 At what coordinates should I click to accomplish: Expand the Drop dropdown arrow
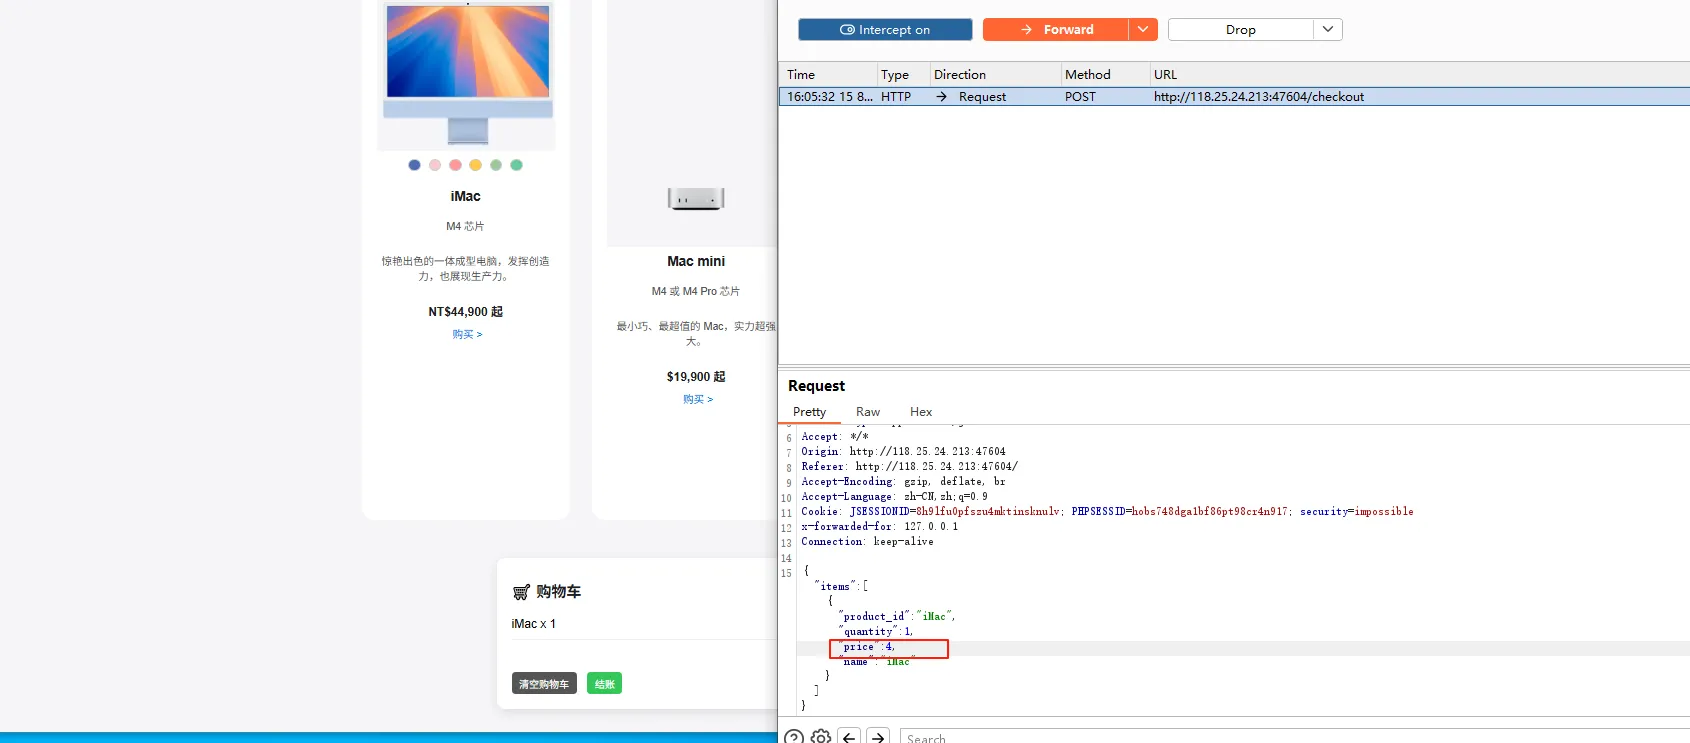(1328, 30)
